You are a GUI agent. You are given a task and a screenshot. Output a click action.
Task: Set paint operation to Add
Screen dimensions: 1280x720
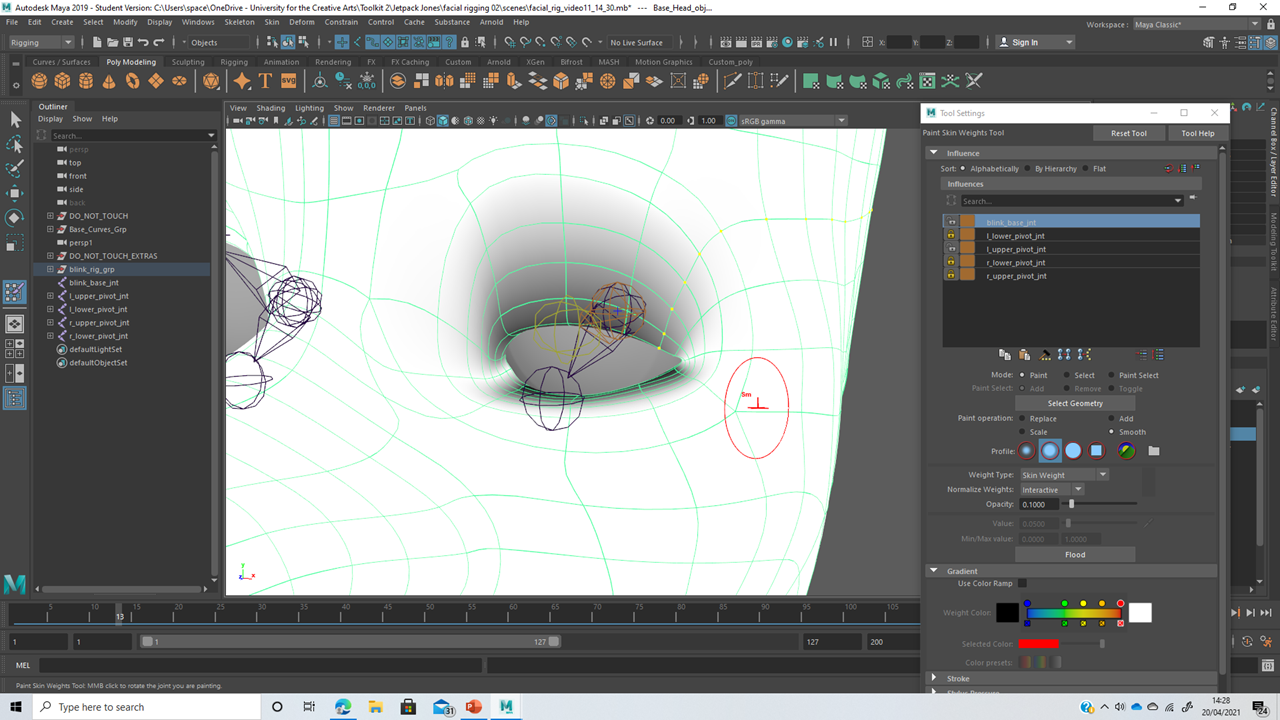(x=1112, y=419)
